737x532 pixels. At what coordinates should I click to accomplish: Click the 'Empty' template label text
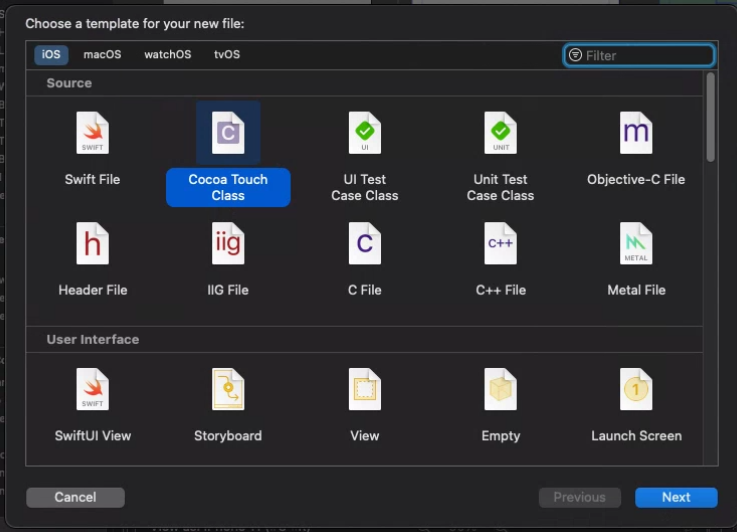pos(501,436)
